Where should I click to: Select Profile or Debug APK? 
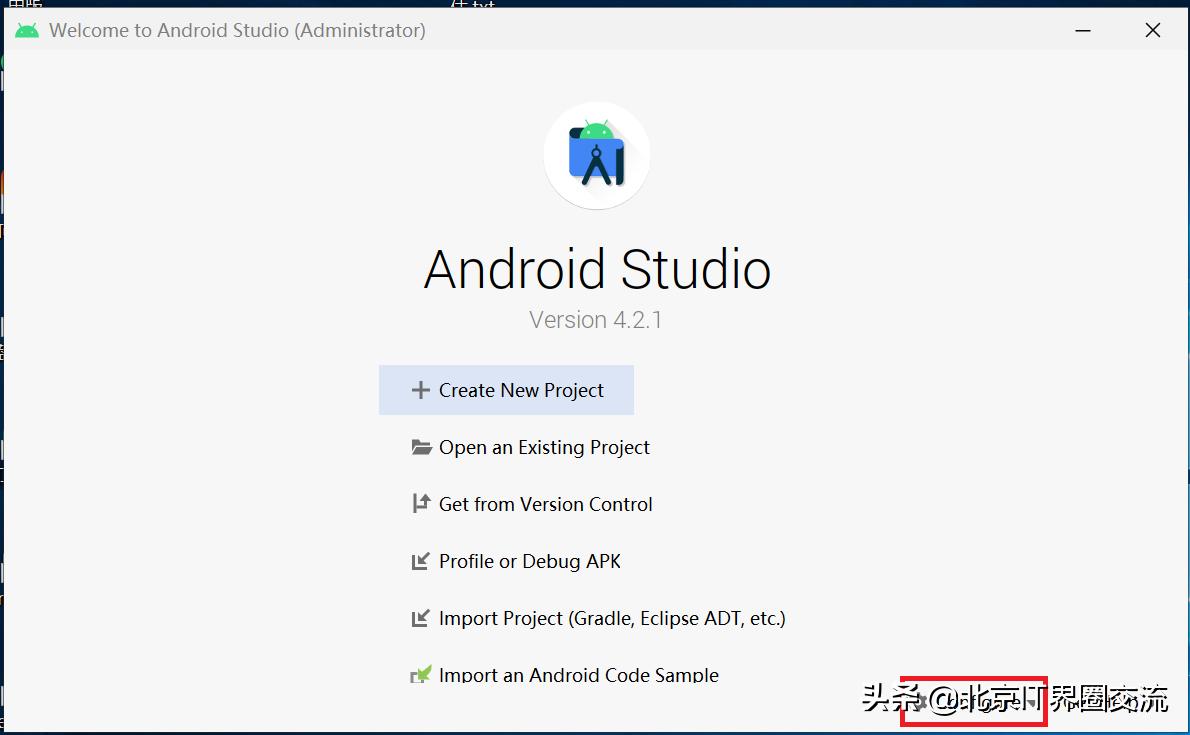point(516,561)
